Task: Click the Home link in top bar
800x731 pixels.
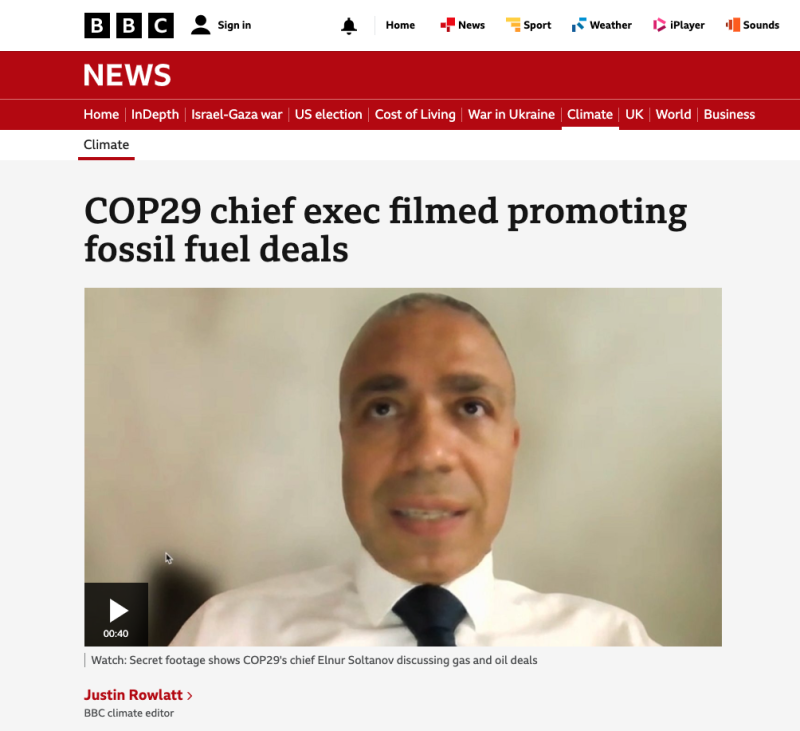Action: pyautogui.click(x=400, y=25)
